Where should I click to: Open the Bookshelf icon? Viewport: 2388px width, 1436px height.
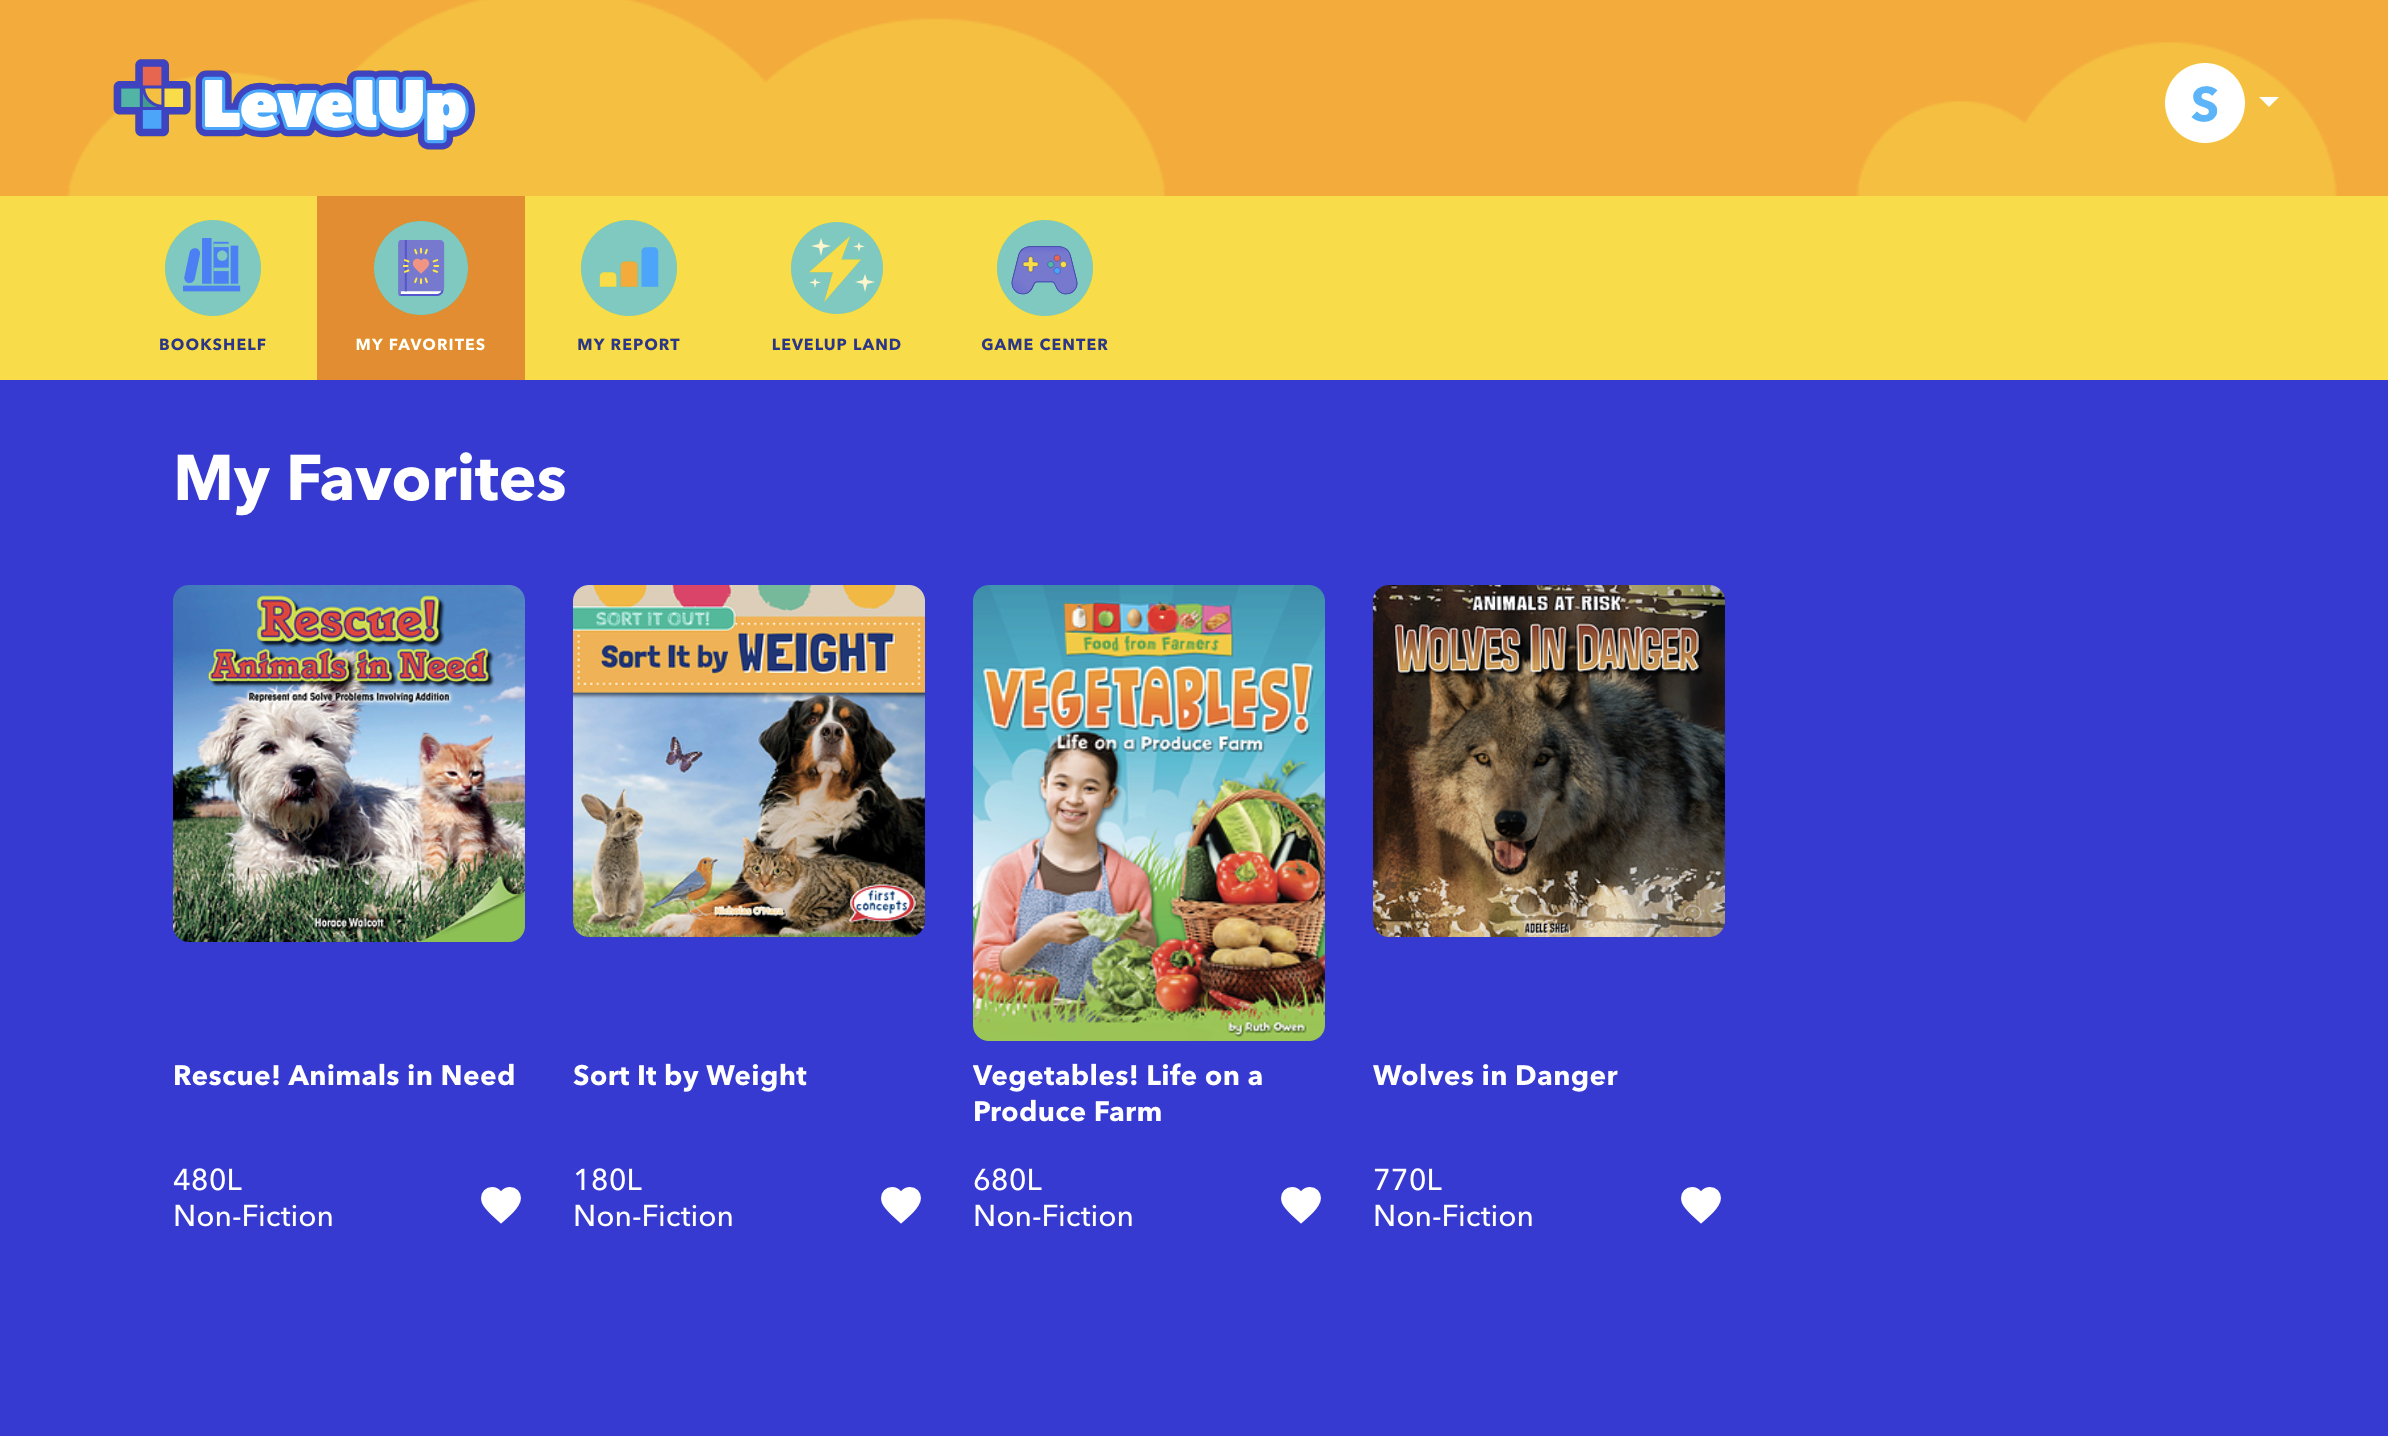coord(213,268)
